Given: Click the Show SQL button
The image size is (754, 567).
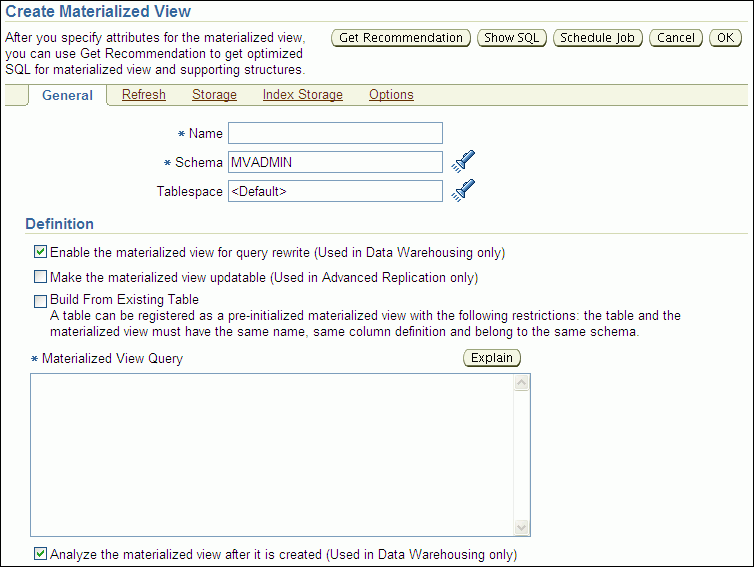Looking at the screenshot, I should pos(511,38).
